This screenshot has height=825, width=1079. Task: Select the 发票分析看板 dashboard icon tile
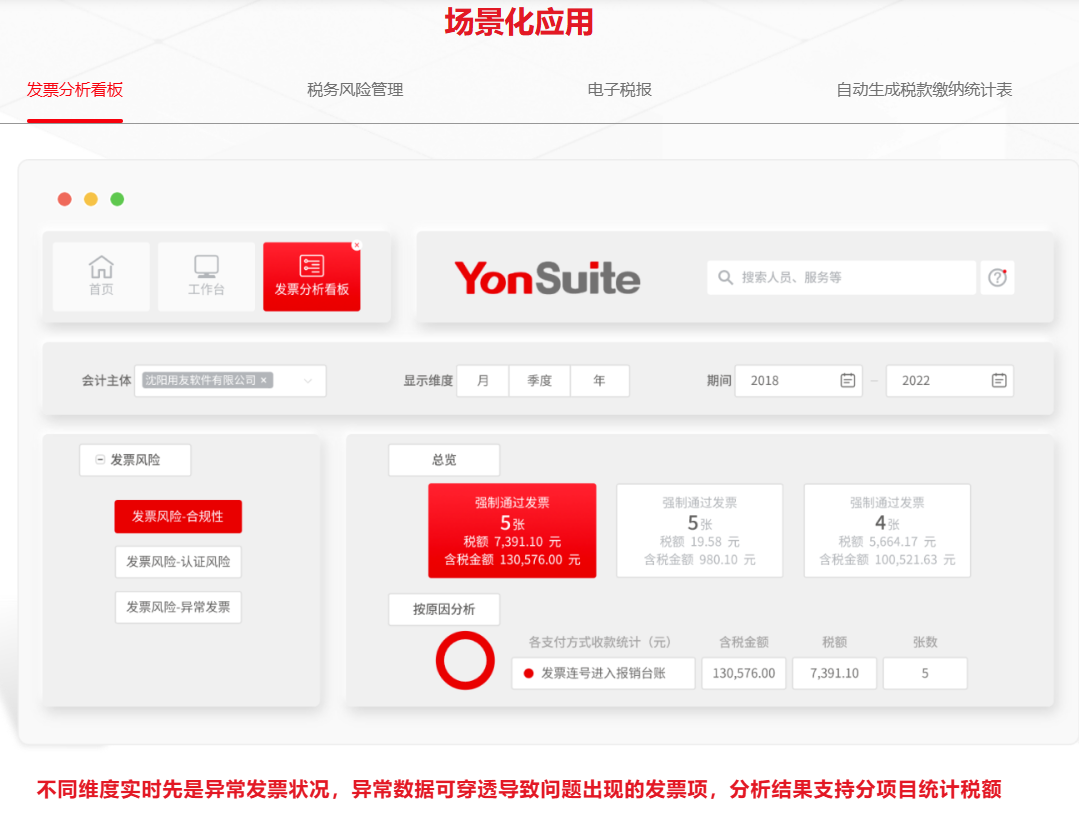coord(311,266)
